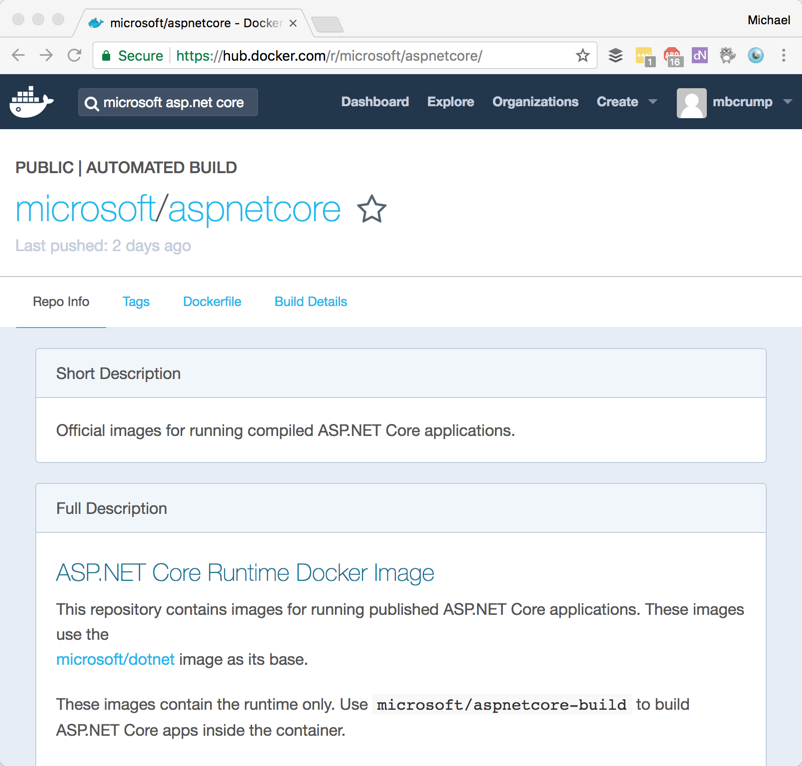
Task: Click the Michael profile name in Chrome
Action: point(769,20)
